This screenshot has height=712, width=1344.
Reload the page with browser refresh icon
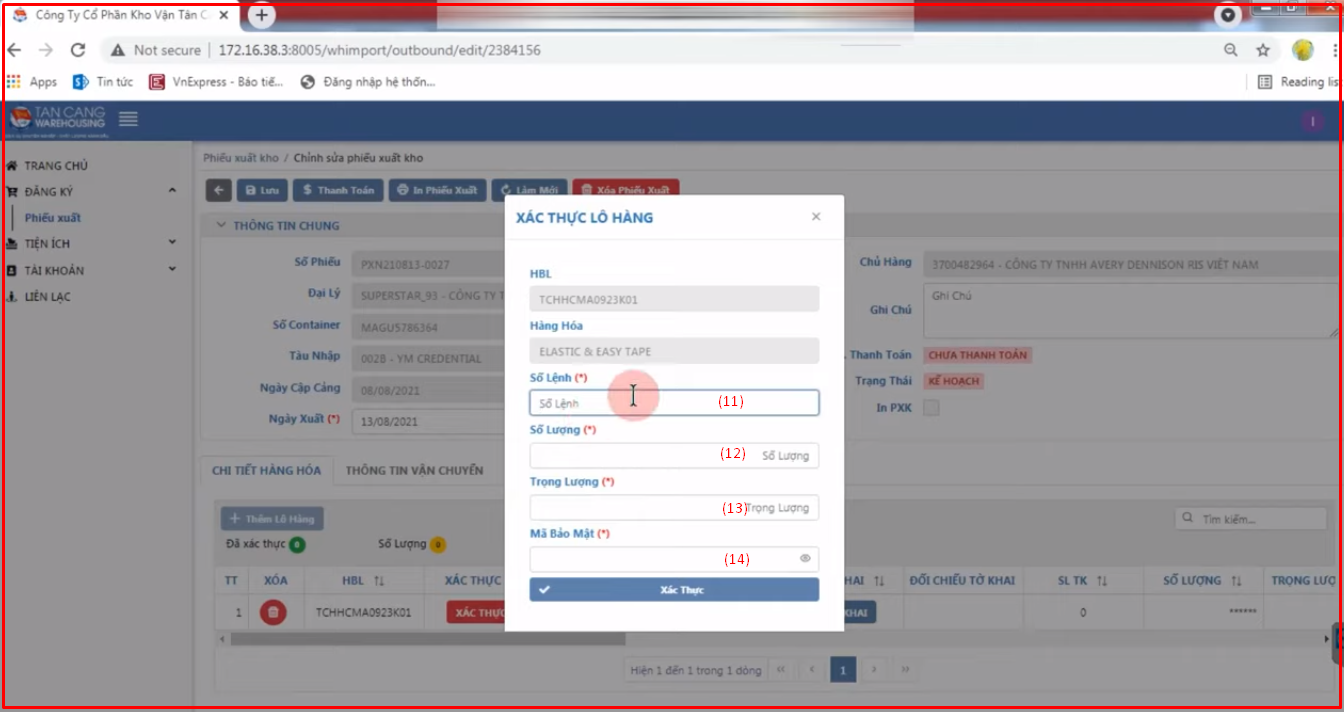pos(78,50)
